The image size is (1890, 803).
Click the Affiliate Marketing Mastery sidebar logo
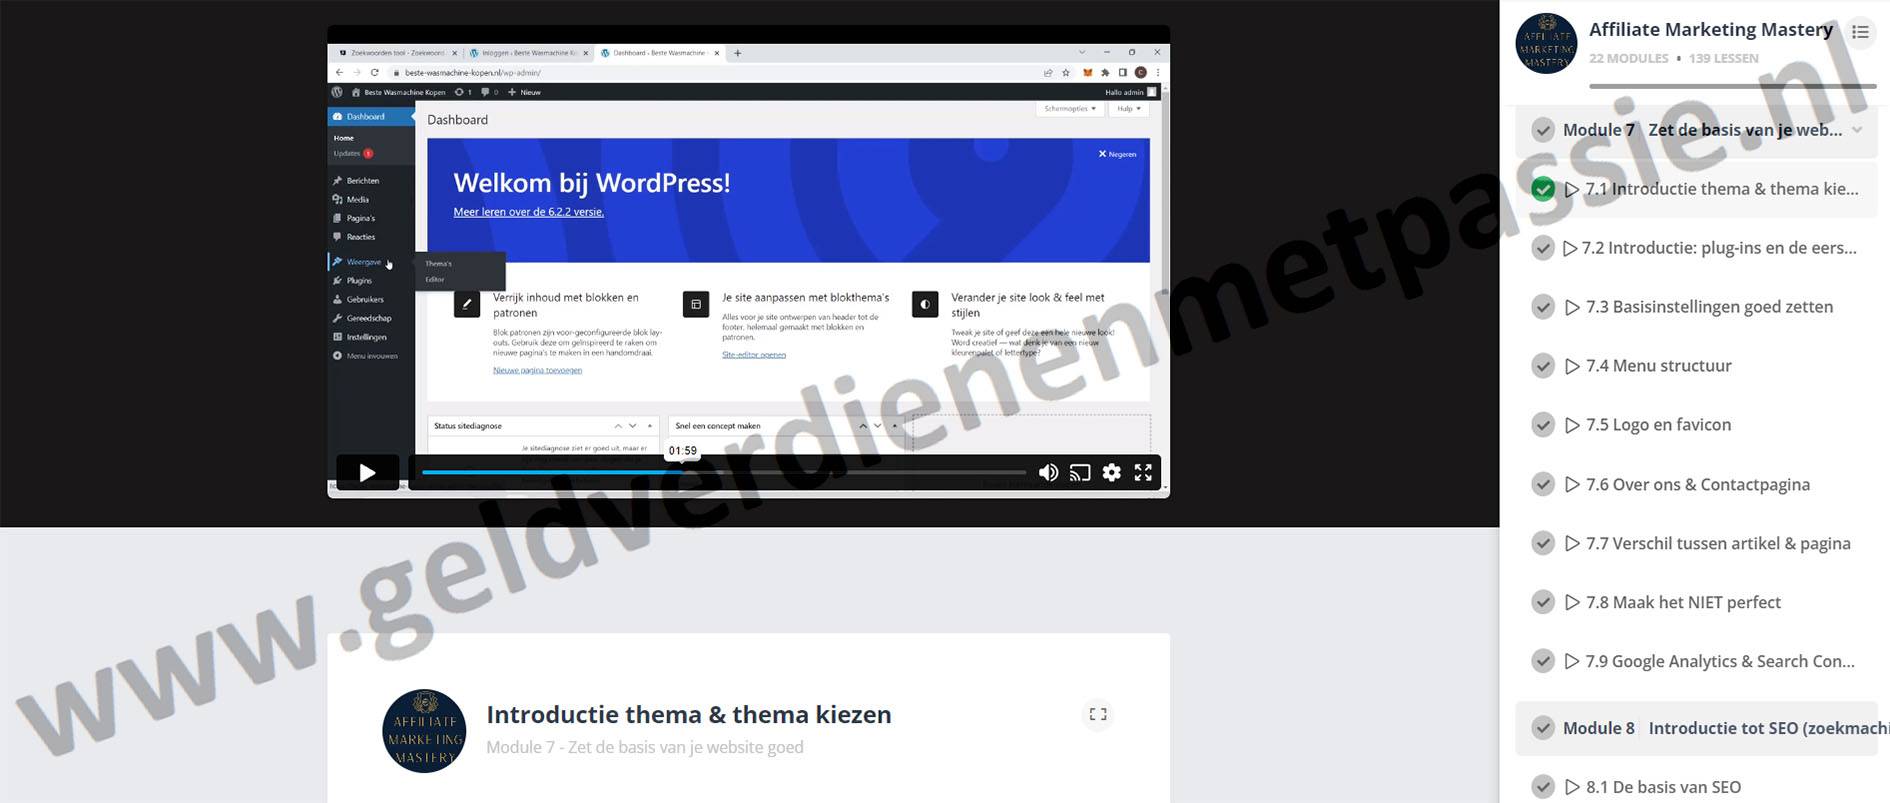[1546, 43]
